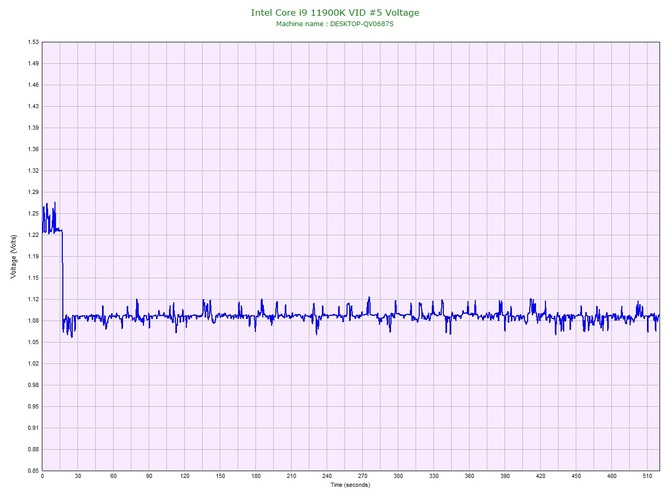Click the 30 seconds time tick
The image size is (670, 502).
pyautogui.click(x=78, y=476)
